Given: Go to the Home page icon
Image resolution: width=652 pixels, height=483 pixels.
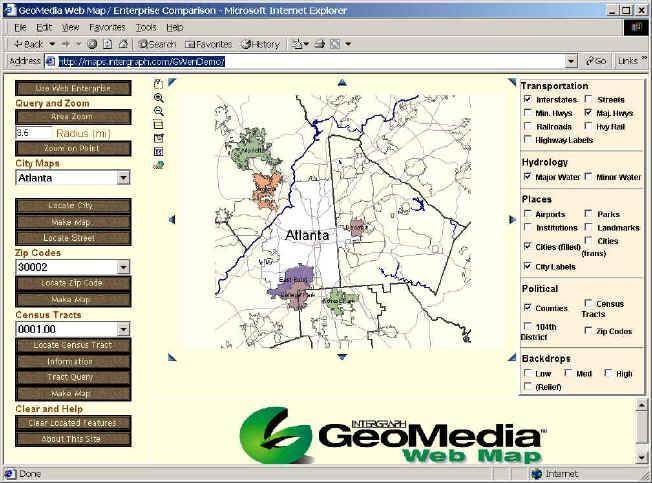Looking at the screenshot, I should (123, 44).
